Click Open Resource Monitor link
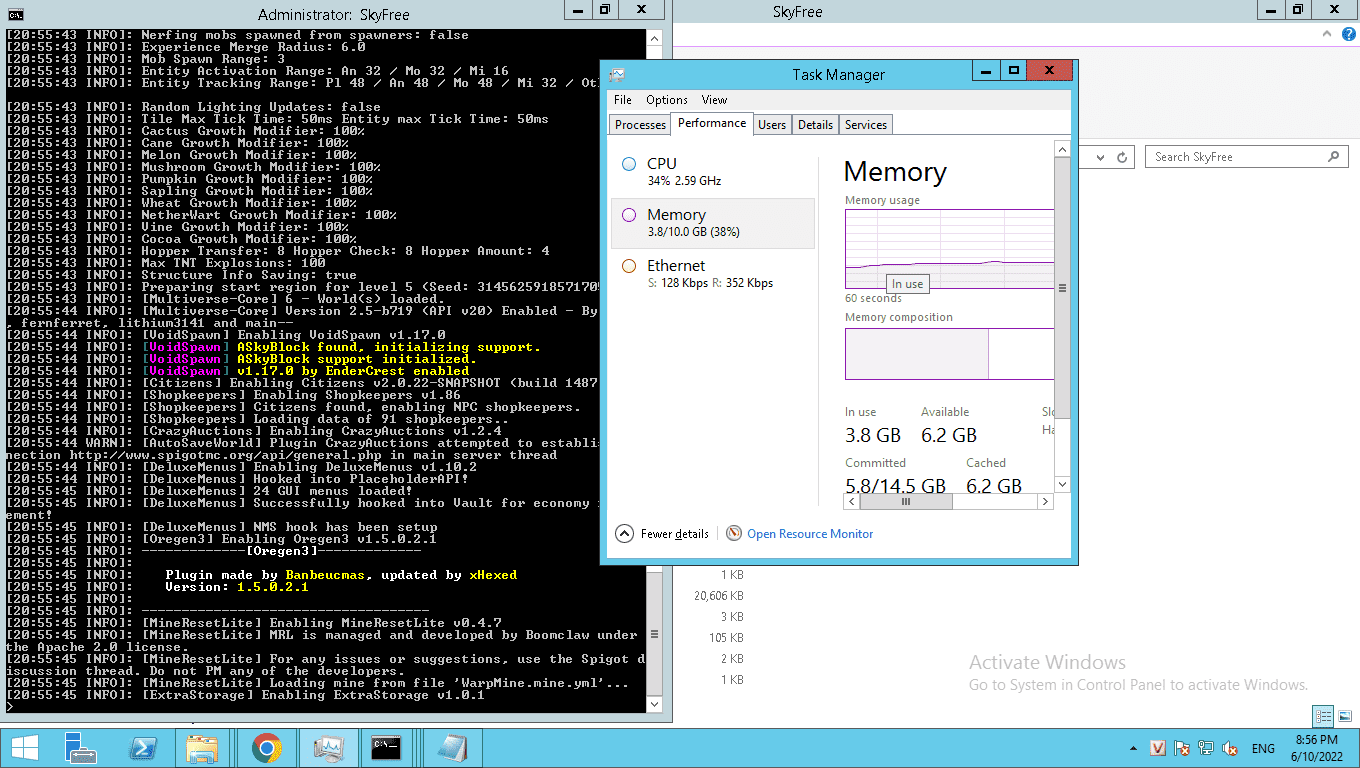The width and height of the screenshot is (1360, 768). (809, 534)
